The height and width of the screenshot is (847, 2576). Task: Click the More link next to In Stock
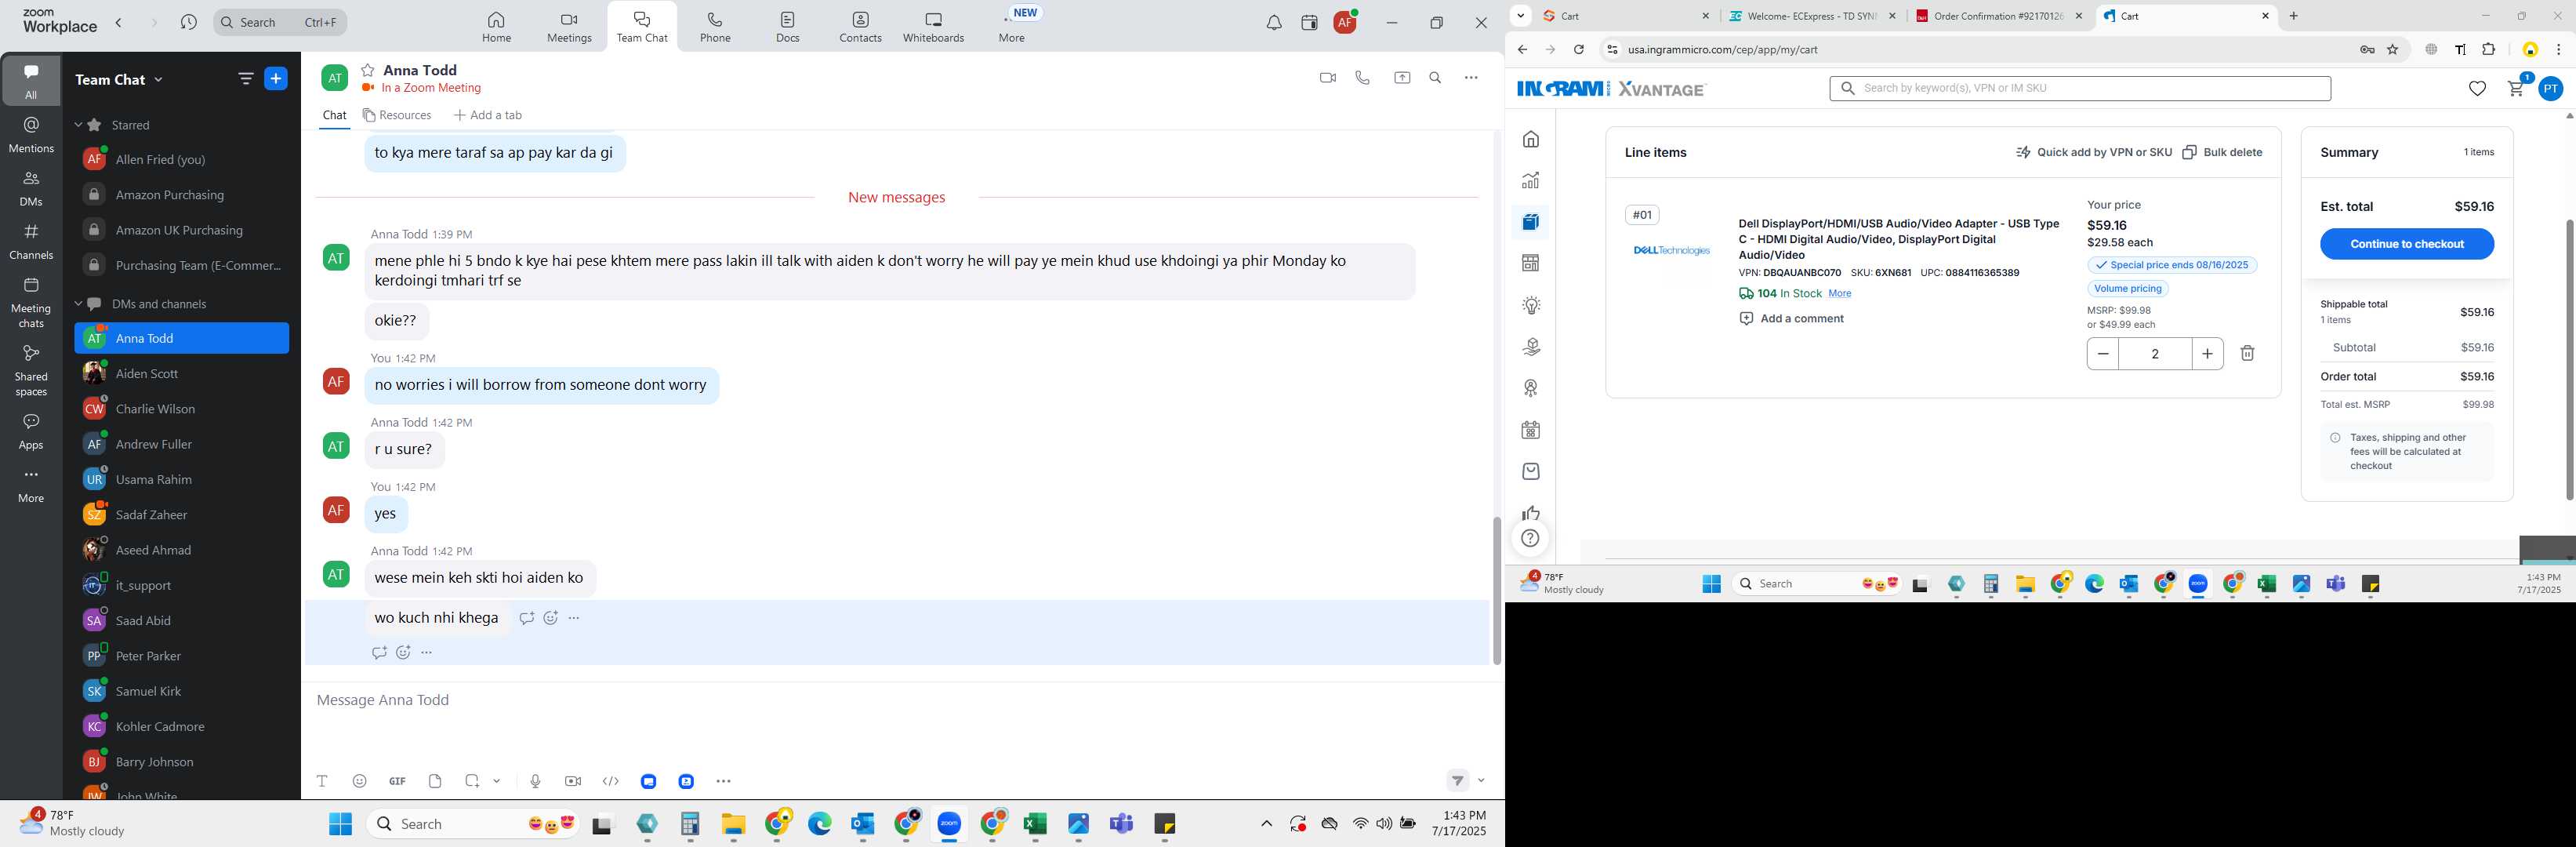[1840, 294]
